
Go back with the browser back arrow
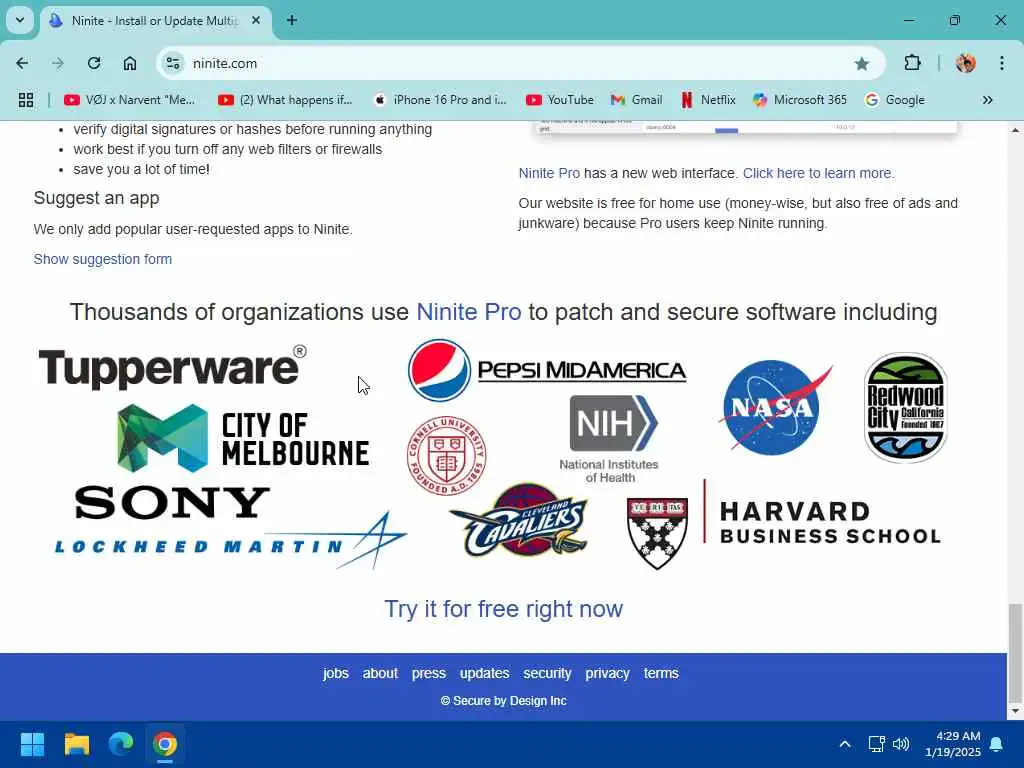[22, 63]
